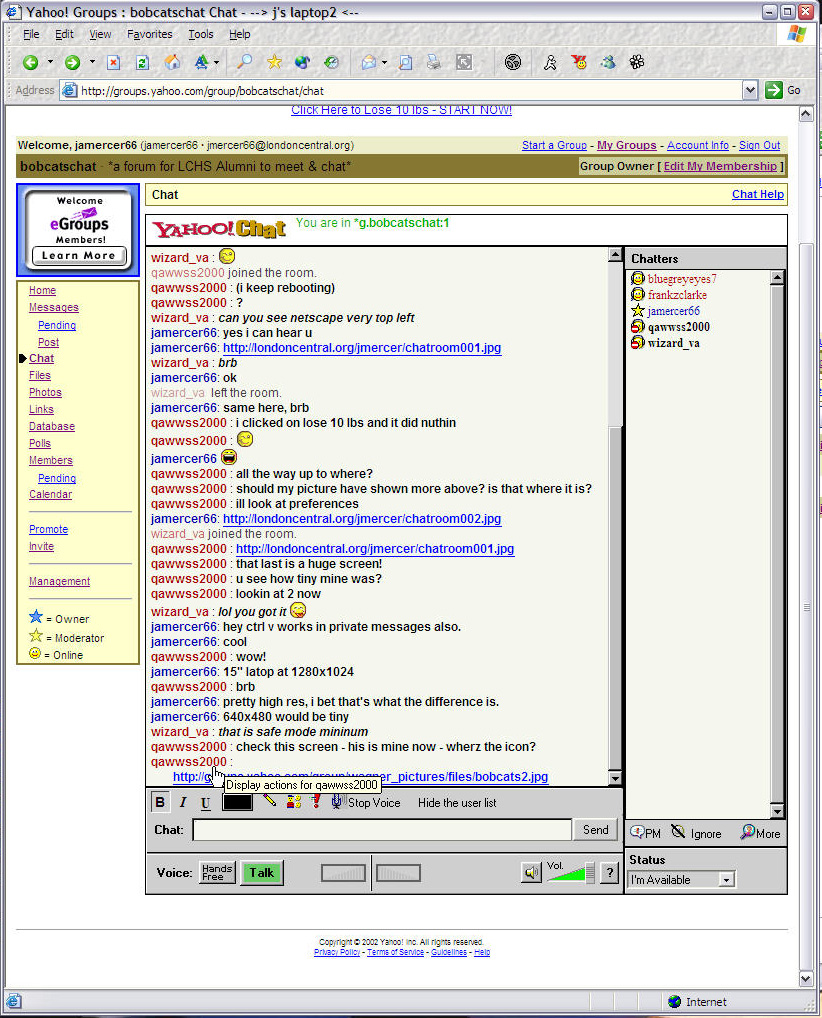Click Hide the user list
822x1018 pixels.
point(457,803)
